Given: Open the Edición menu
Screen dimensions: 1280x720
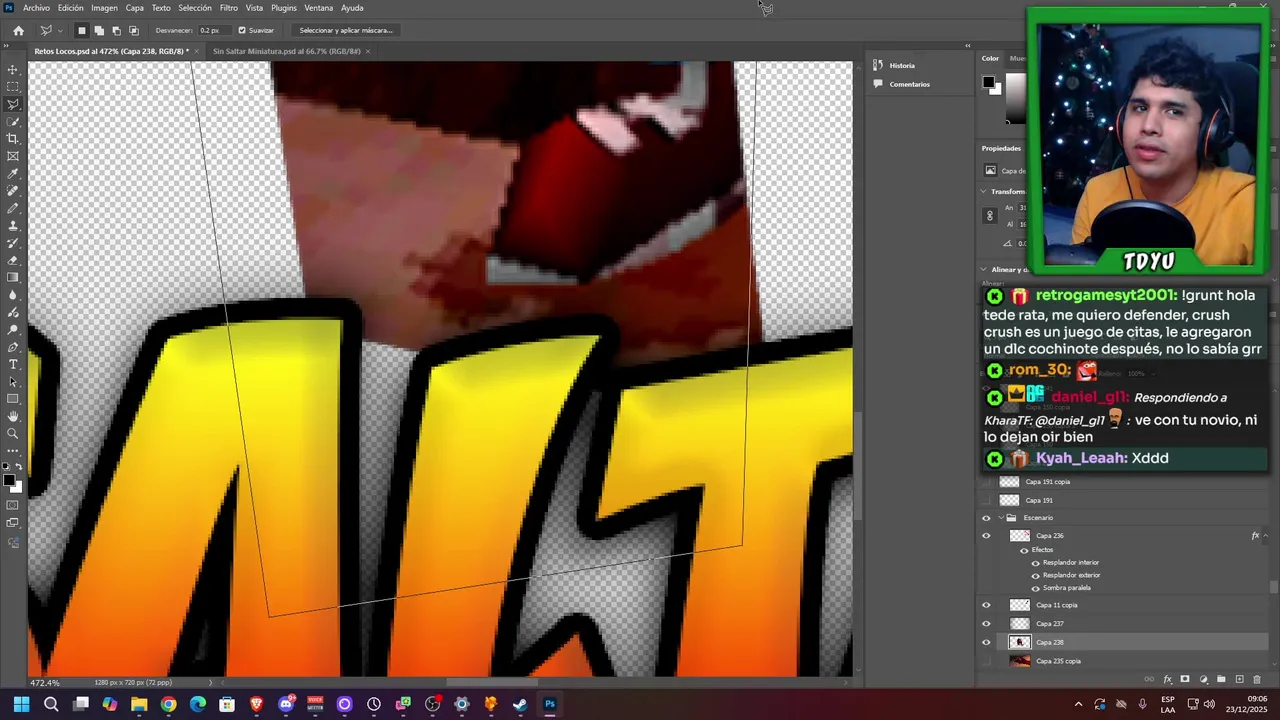Looking at the screenshot, I should coord(71,8).
